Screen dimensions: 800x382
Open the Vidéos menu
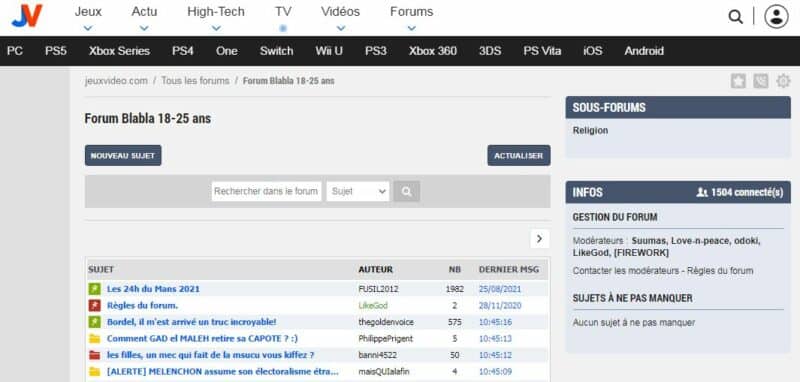point(340,12)
